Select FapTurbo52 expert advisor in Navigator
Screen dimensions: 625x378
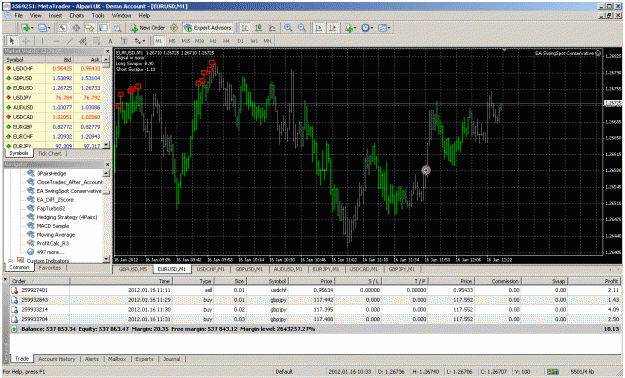[x=51, y=209]
